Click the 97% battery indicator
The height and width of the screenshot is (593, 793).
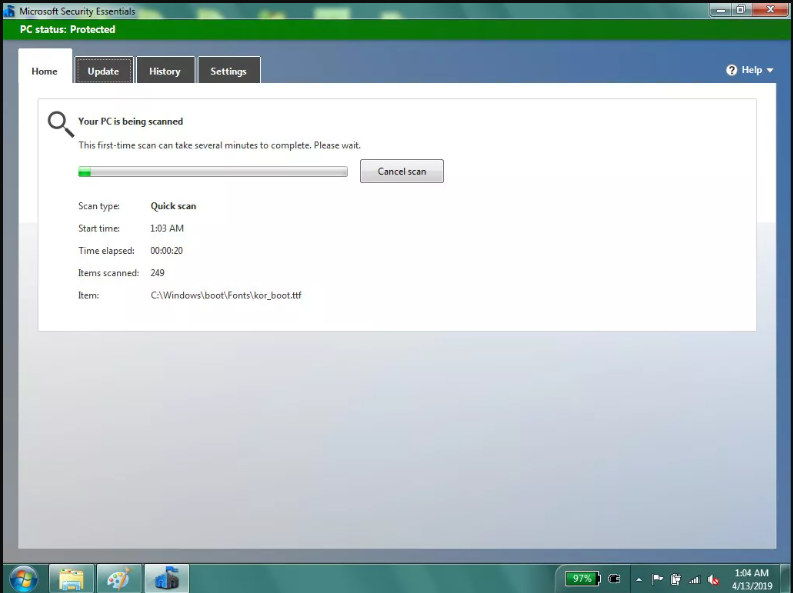pyautogui.click(x=583, y=578)
